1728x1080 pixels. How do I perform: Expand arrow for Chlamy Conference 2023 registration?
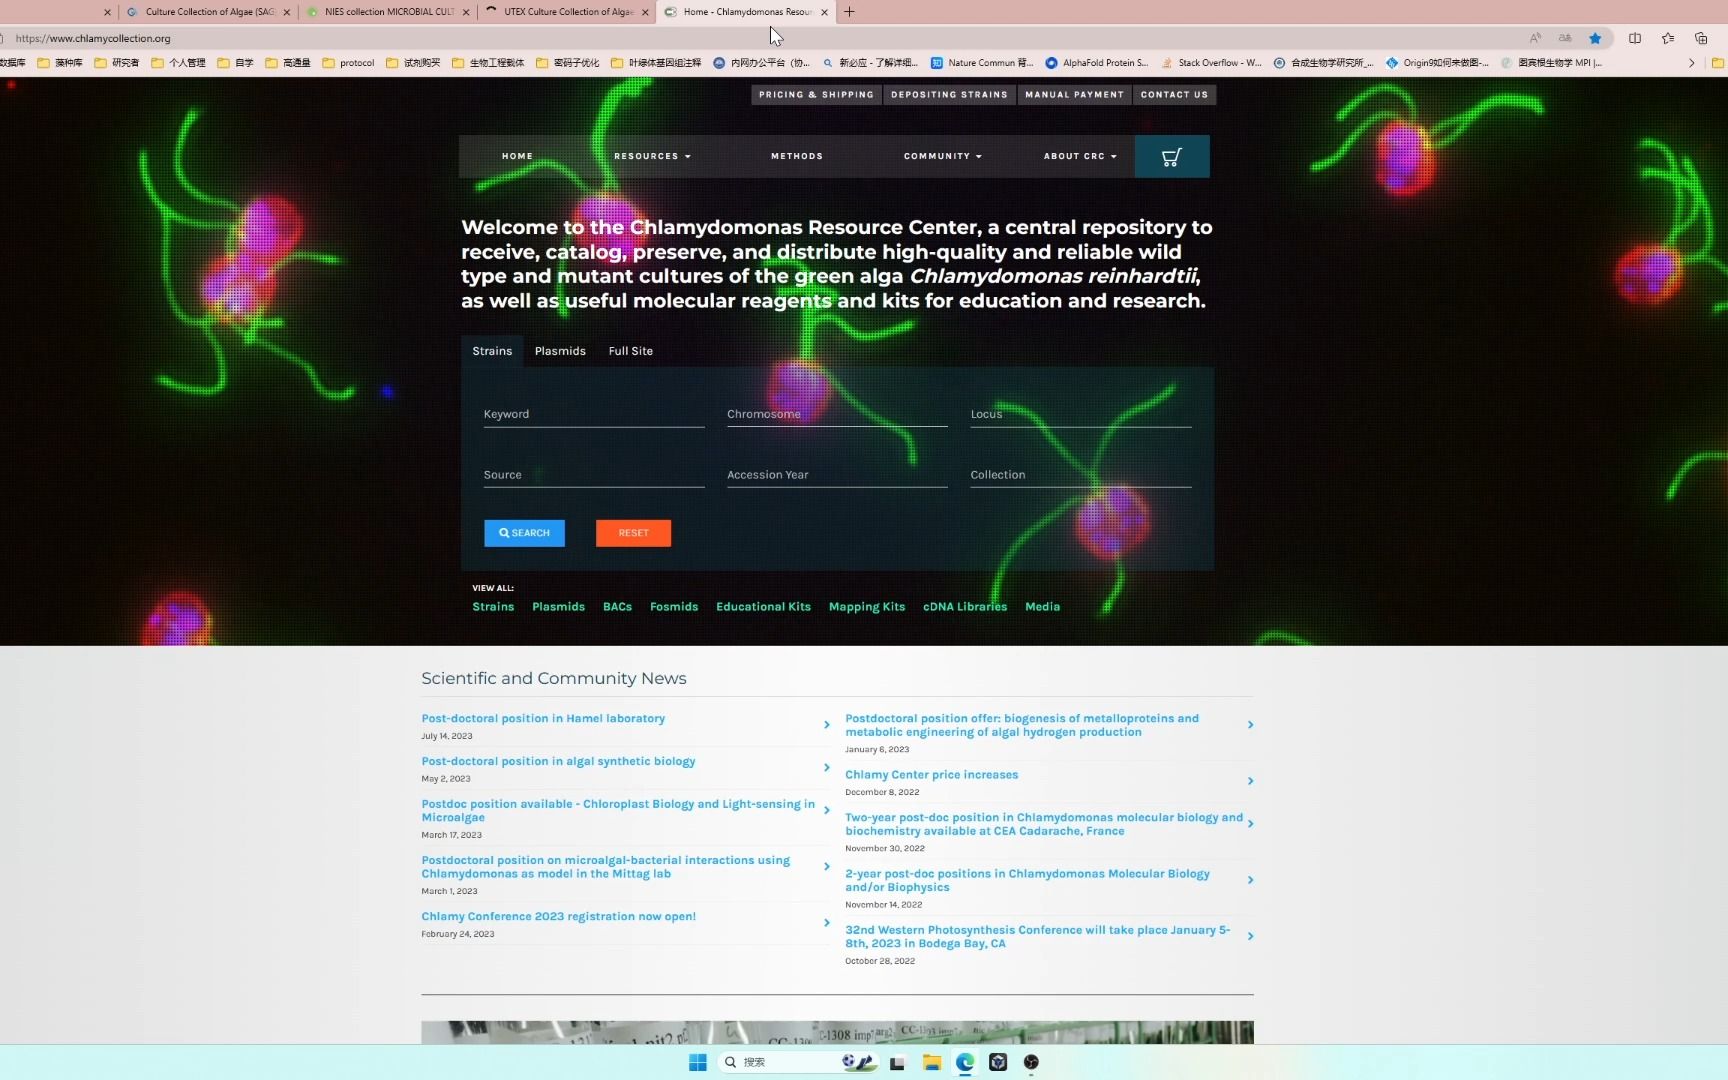(826, 923)
